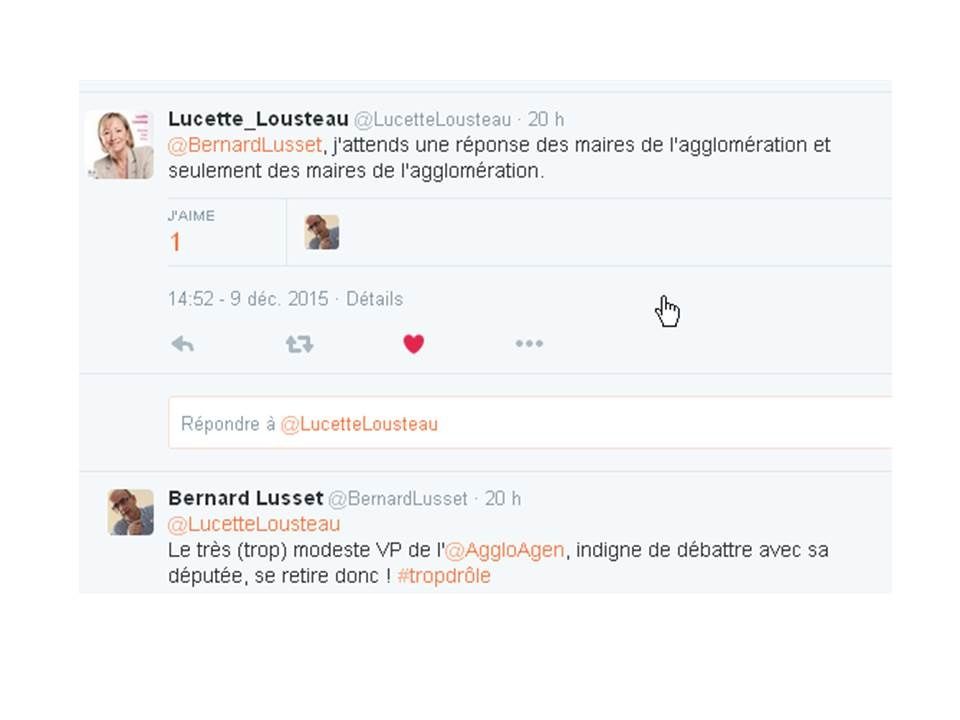Open the @AggloAgen mention link
Viewport: 960px width, 720px height.
pos(504,550)
